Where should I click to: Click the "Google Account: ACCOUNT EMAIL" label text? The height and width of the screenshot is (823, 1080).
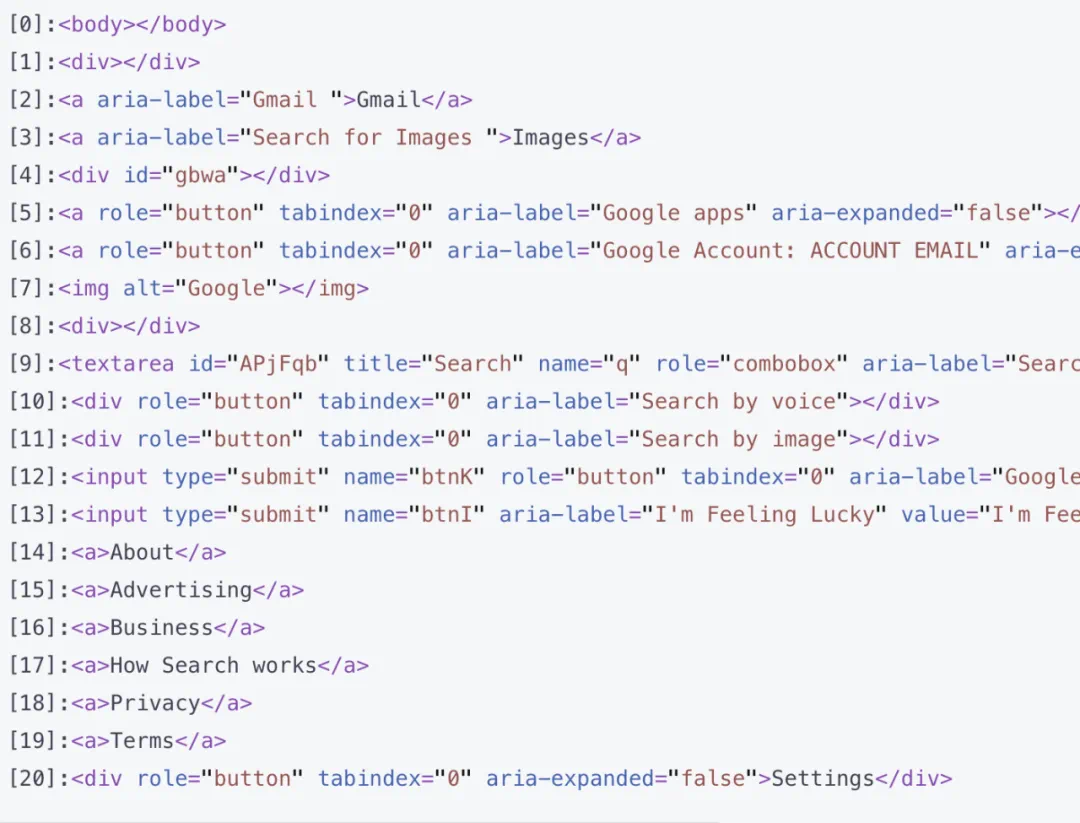[x=790, y=251]
